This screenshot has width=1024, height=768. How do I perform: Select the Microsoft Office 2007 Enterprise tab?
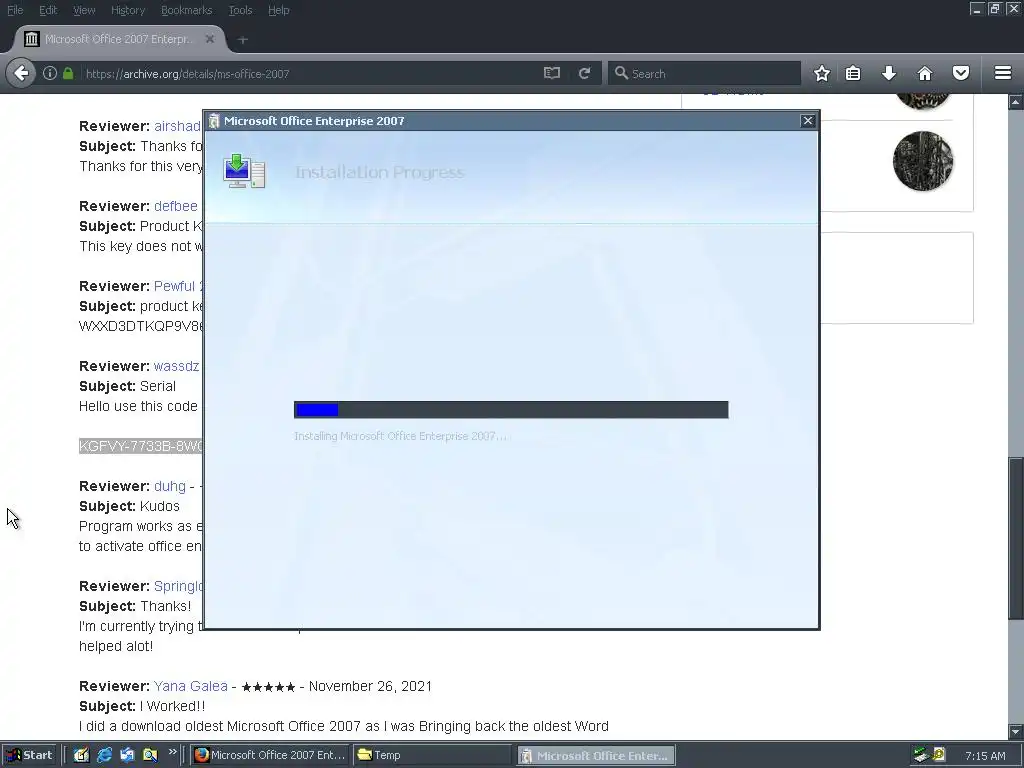pos(119,39)
